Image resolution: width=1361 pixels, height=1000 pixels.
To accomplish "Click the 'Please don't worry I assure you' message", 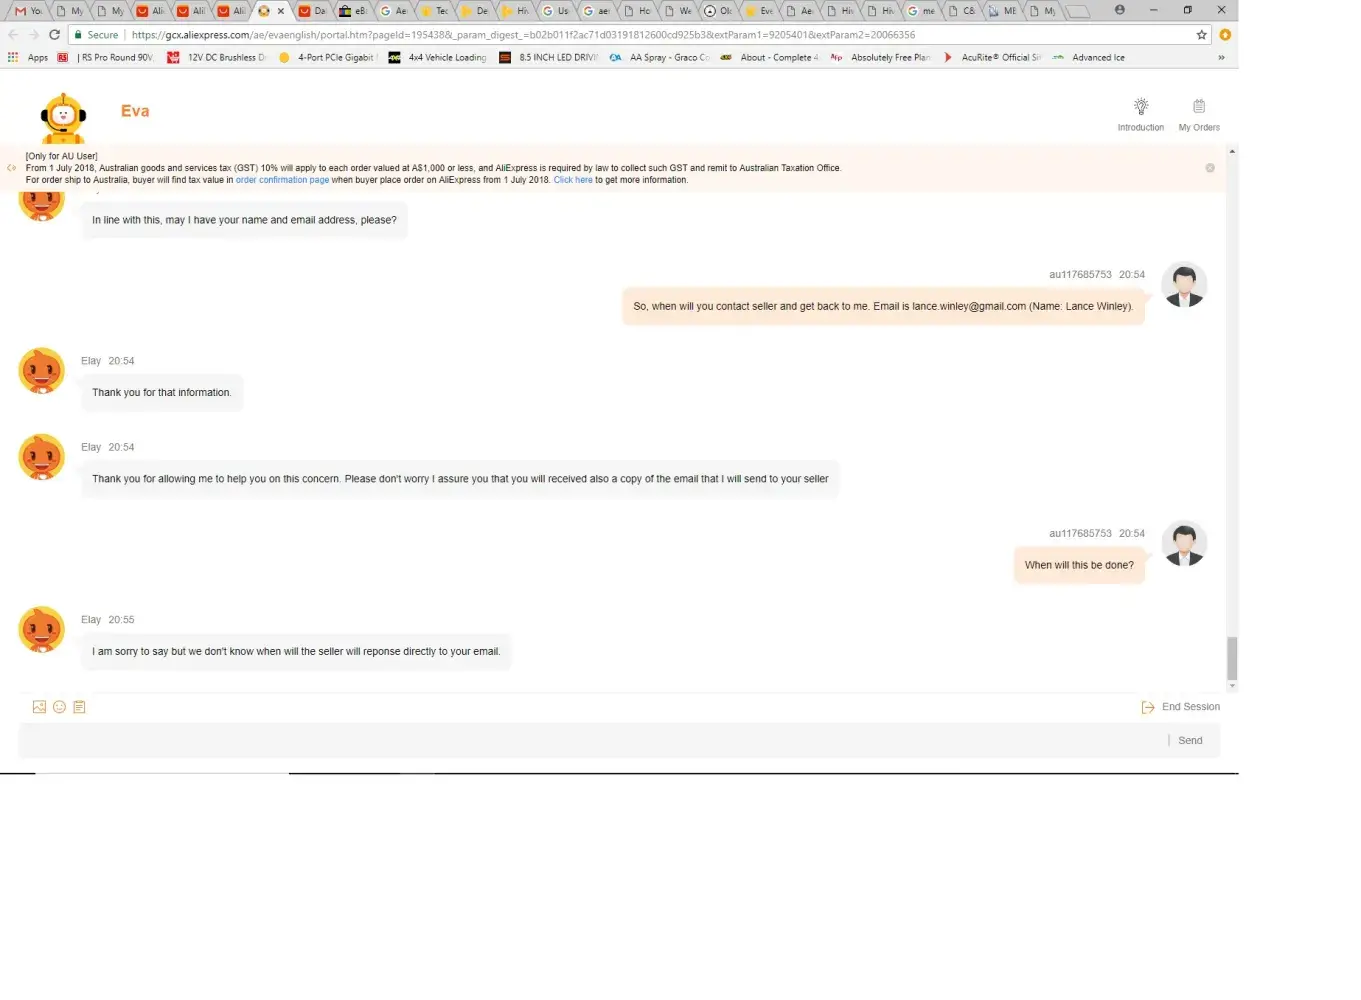I will pyautogui.click(x=460, y=480).
